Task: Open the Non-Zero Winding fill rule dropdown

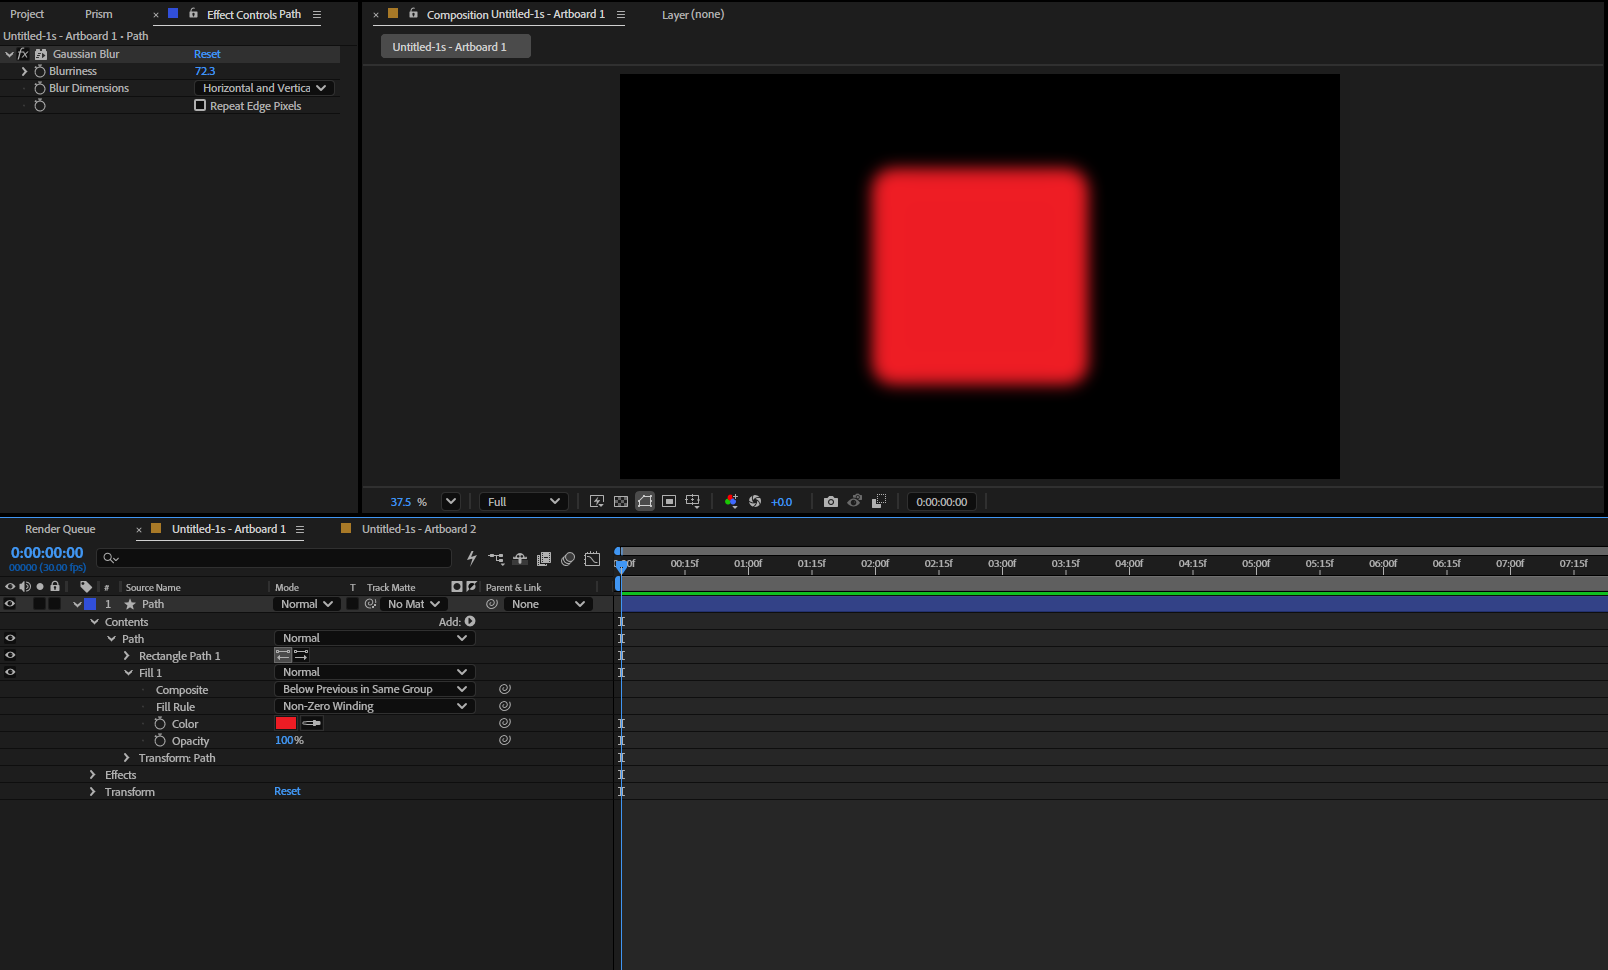Action: 374,706
